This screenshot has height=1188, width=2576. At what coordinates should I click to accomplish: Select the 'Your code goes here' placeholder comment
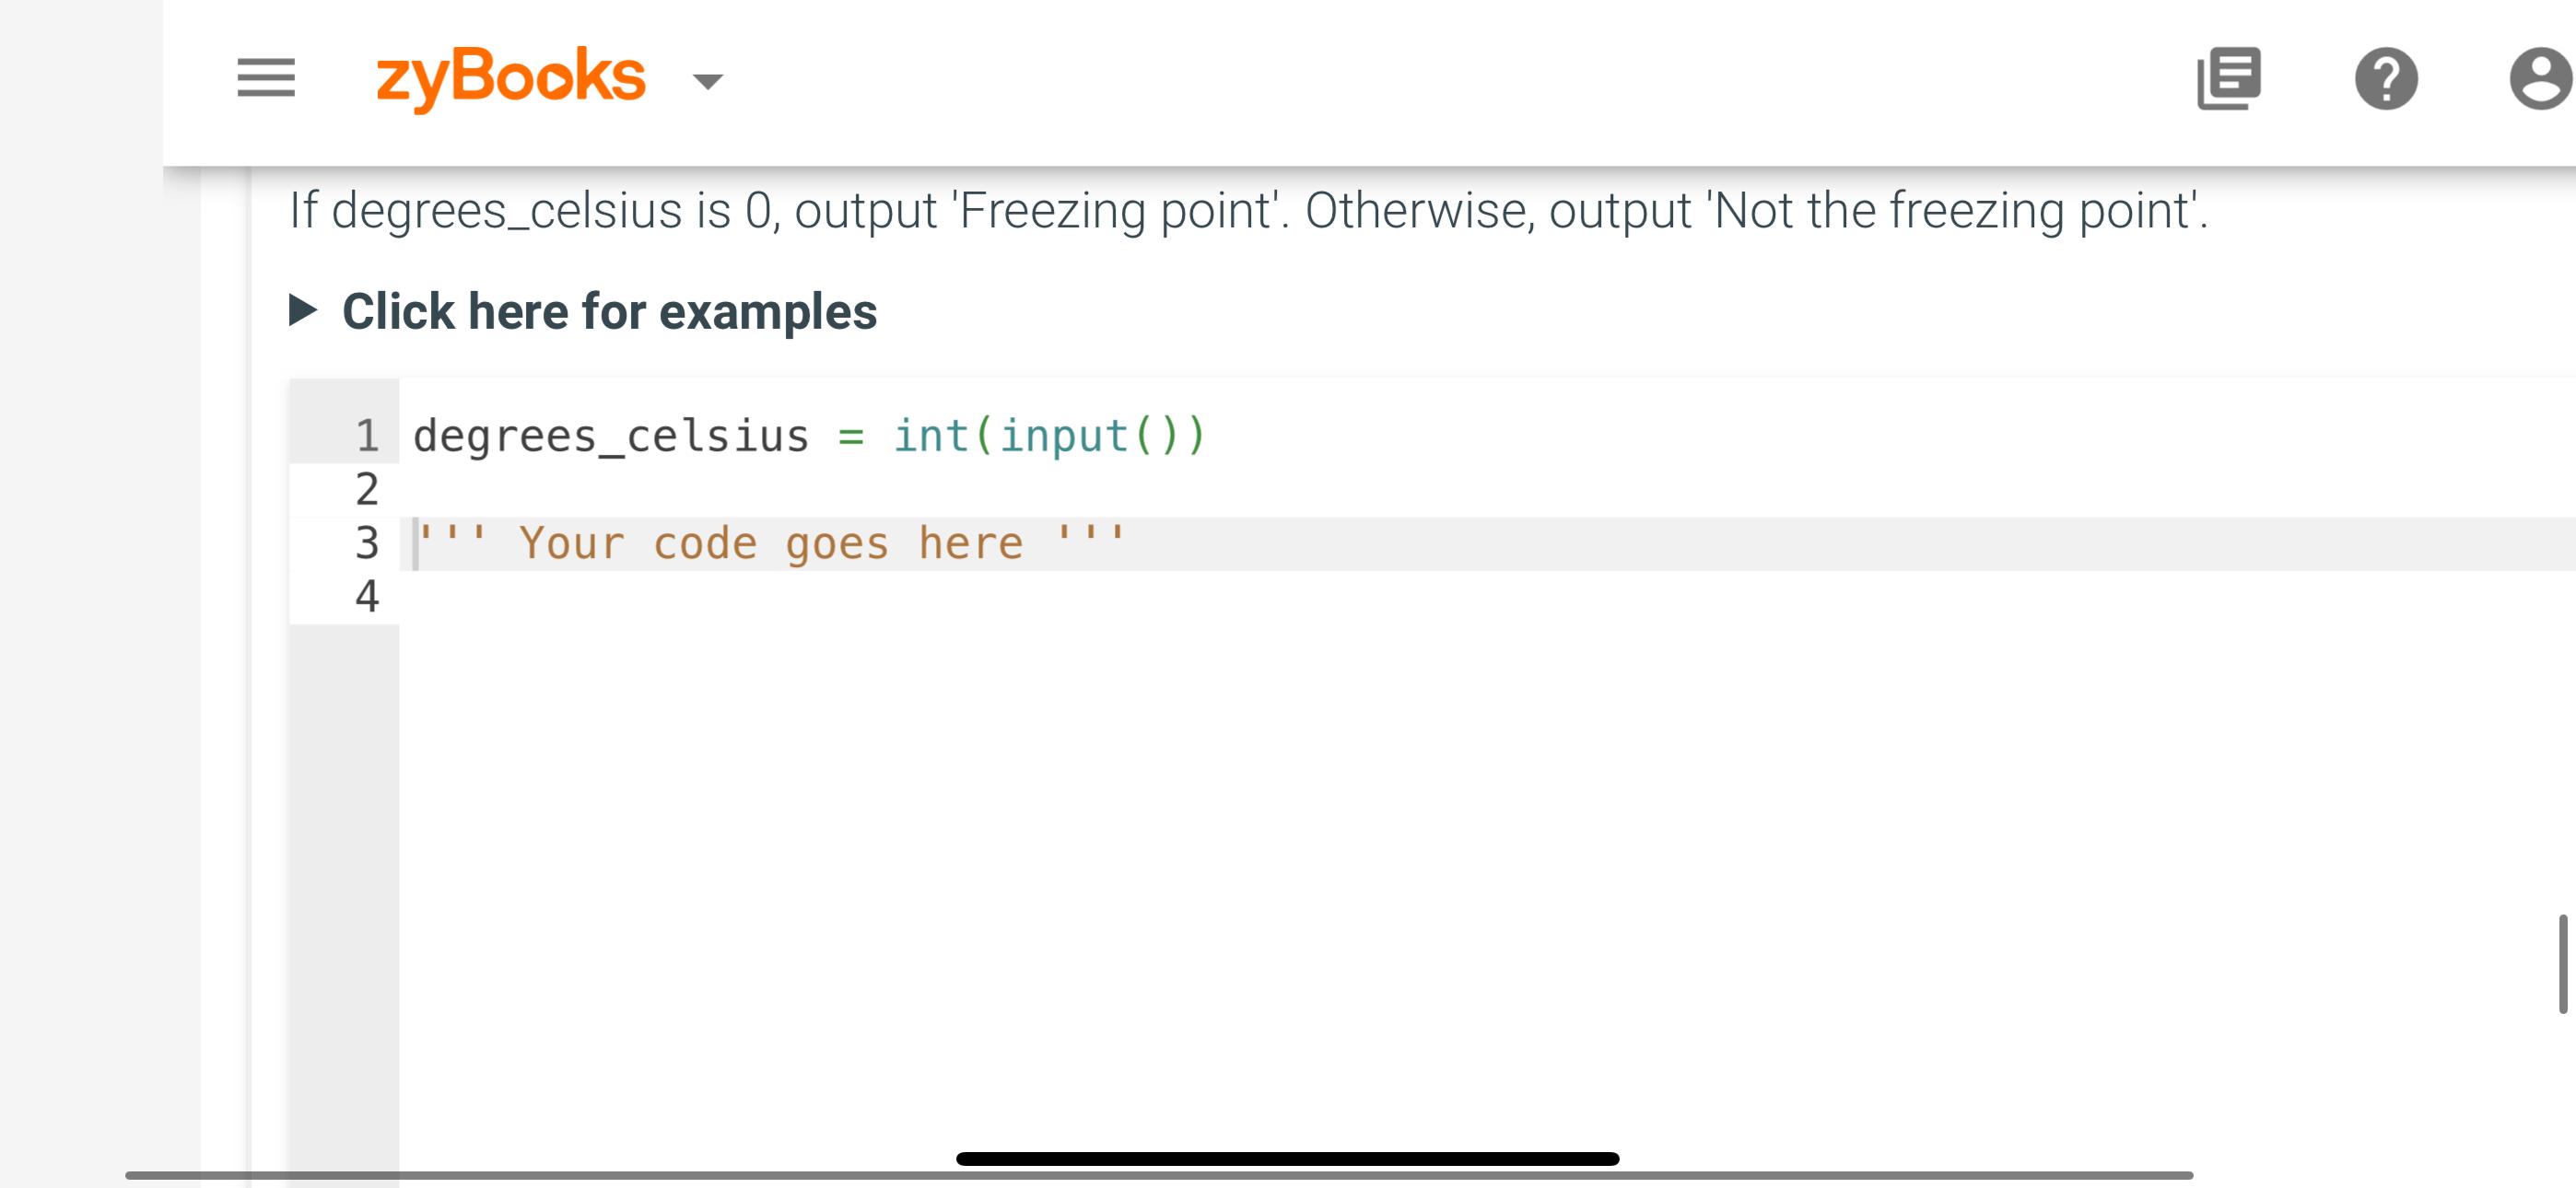coord(770,542)
